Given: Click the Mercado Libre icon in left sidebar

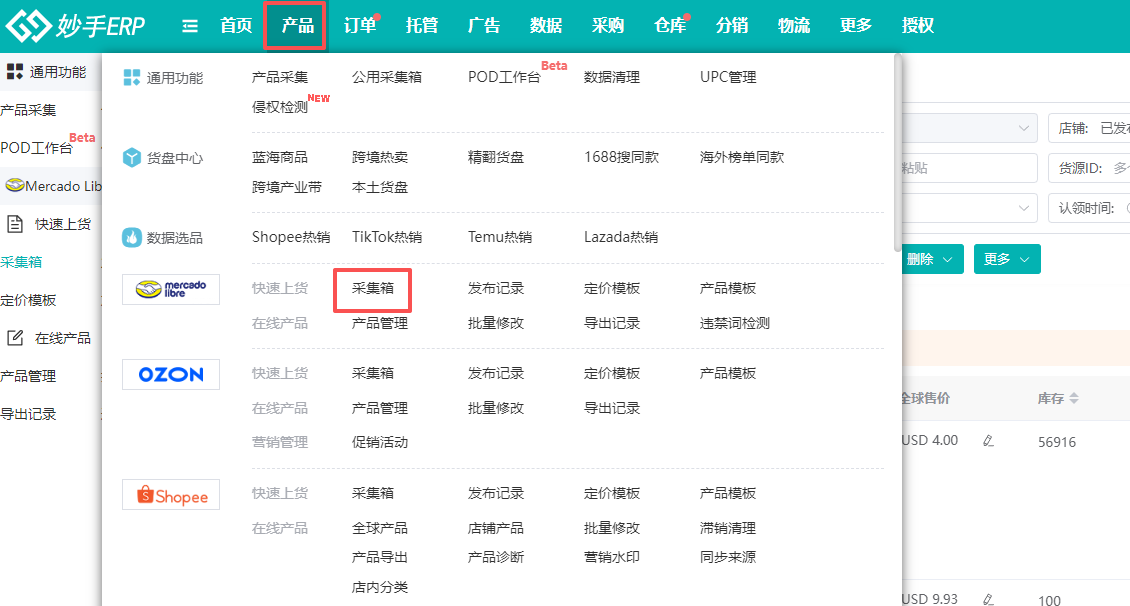Looking at the screenshot, I should click(x=14, y=186).
